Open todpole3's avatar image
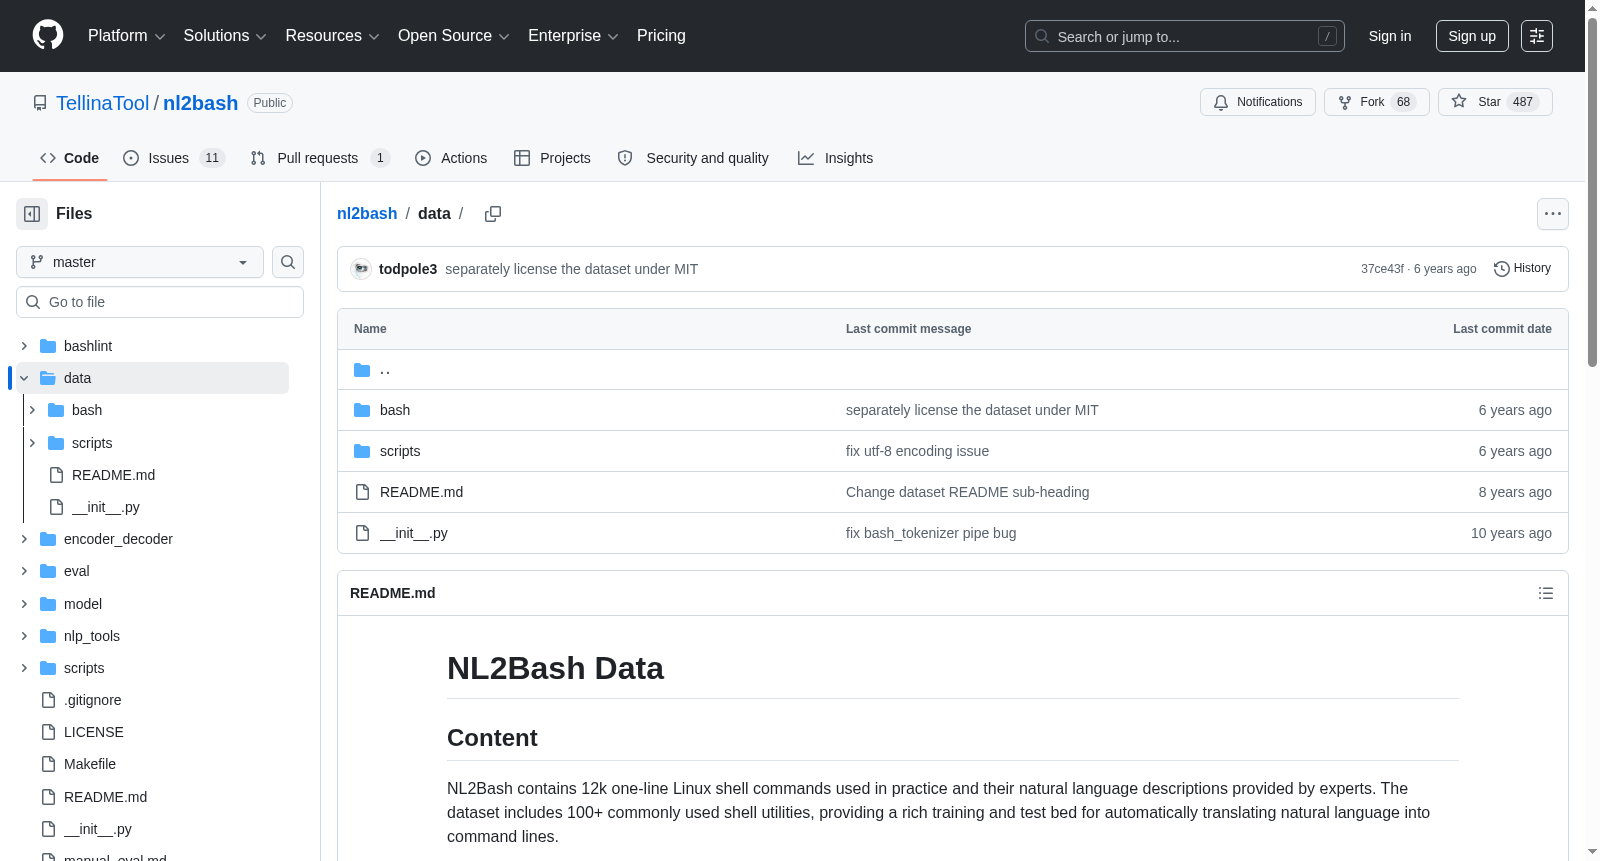The width and height of the screenshot is (1600, 861). click(361, 269)
